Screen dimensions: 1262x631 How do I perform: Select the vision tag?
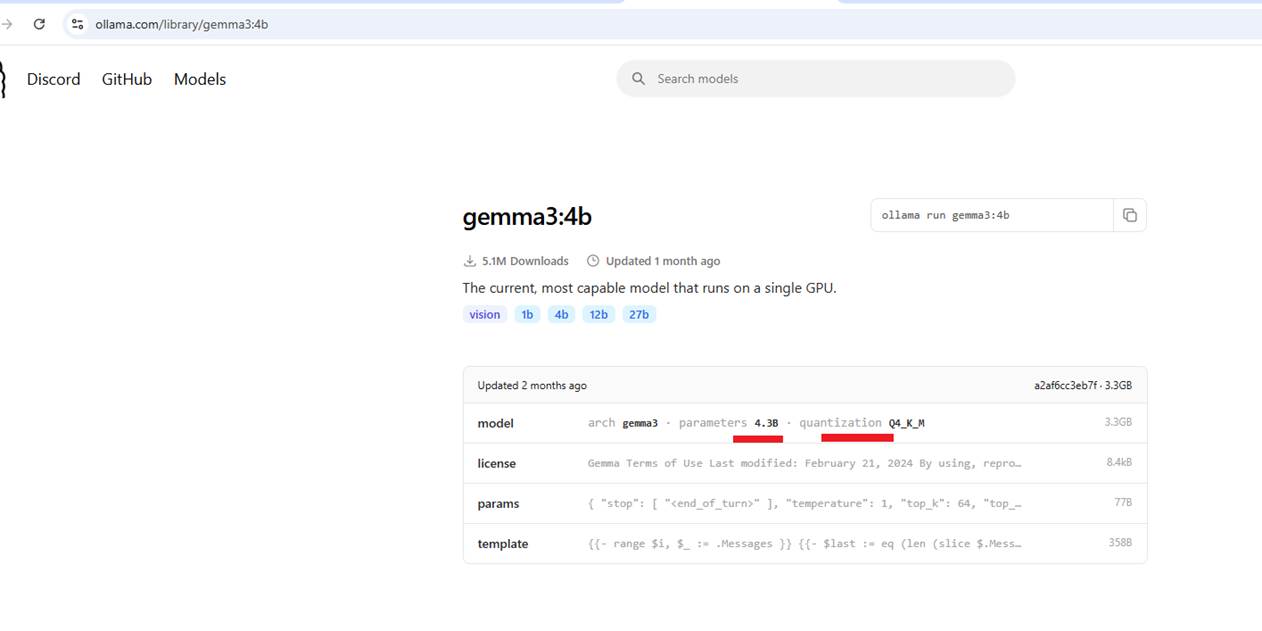485,314
